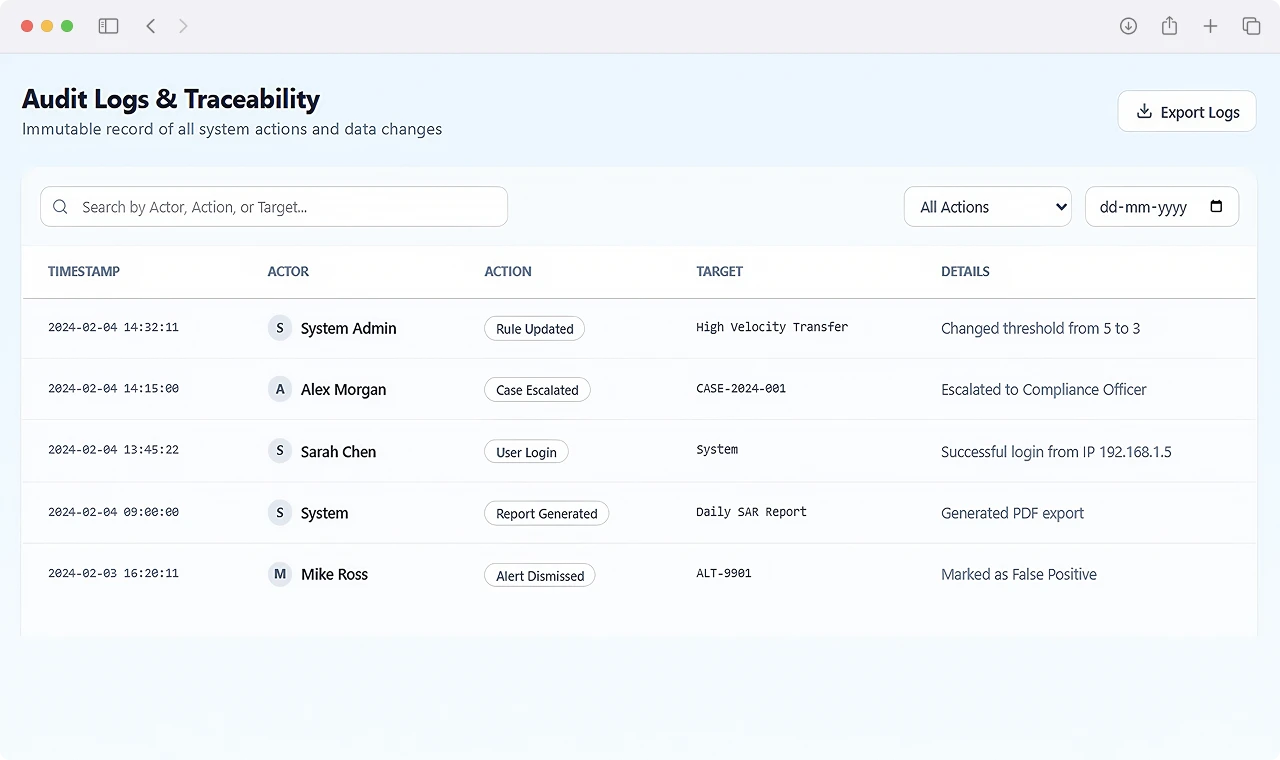Click the ACTION column header
This screenshot has height=760, width=1280.
tap(508, 271)
